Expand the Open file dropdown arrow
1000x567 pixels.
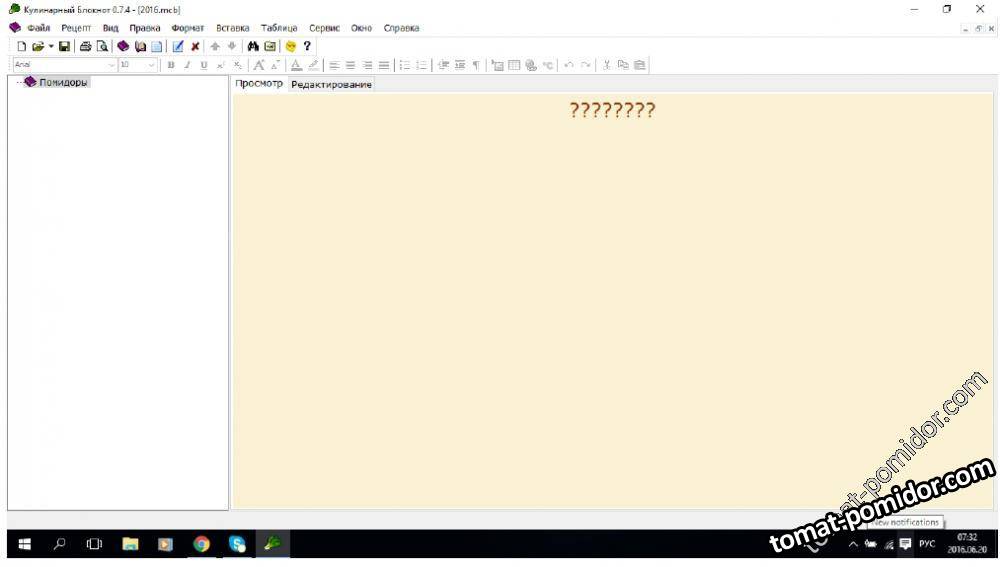pos(51,46)
